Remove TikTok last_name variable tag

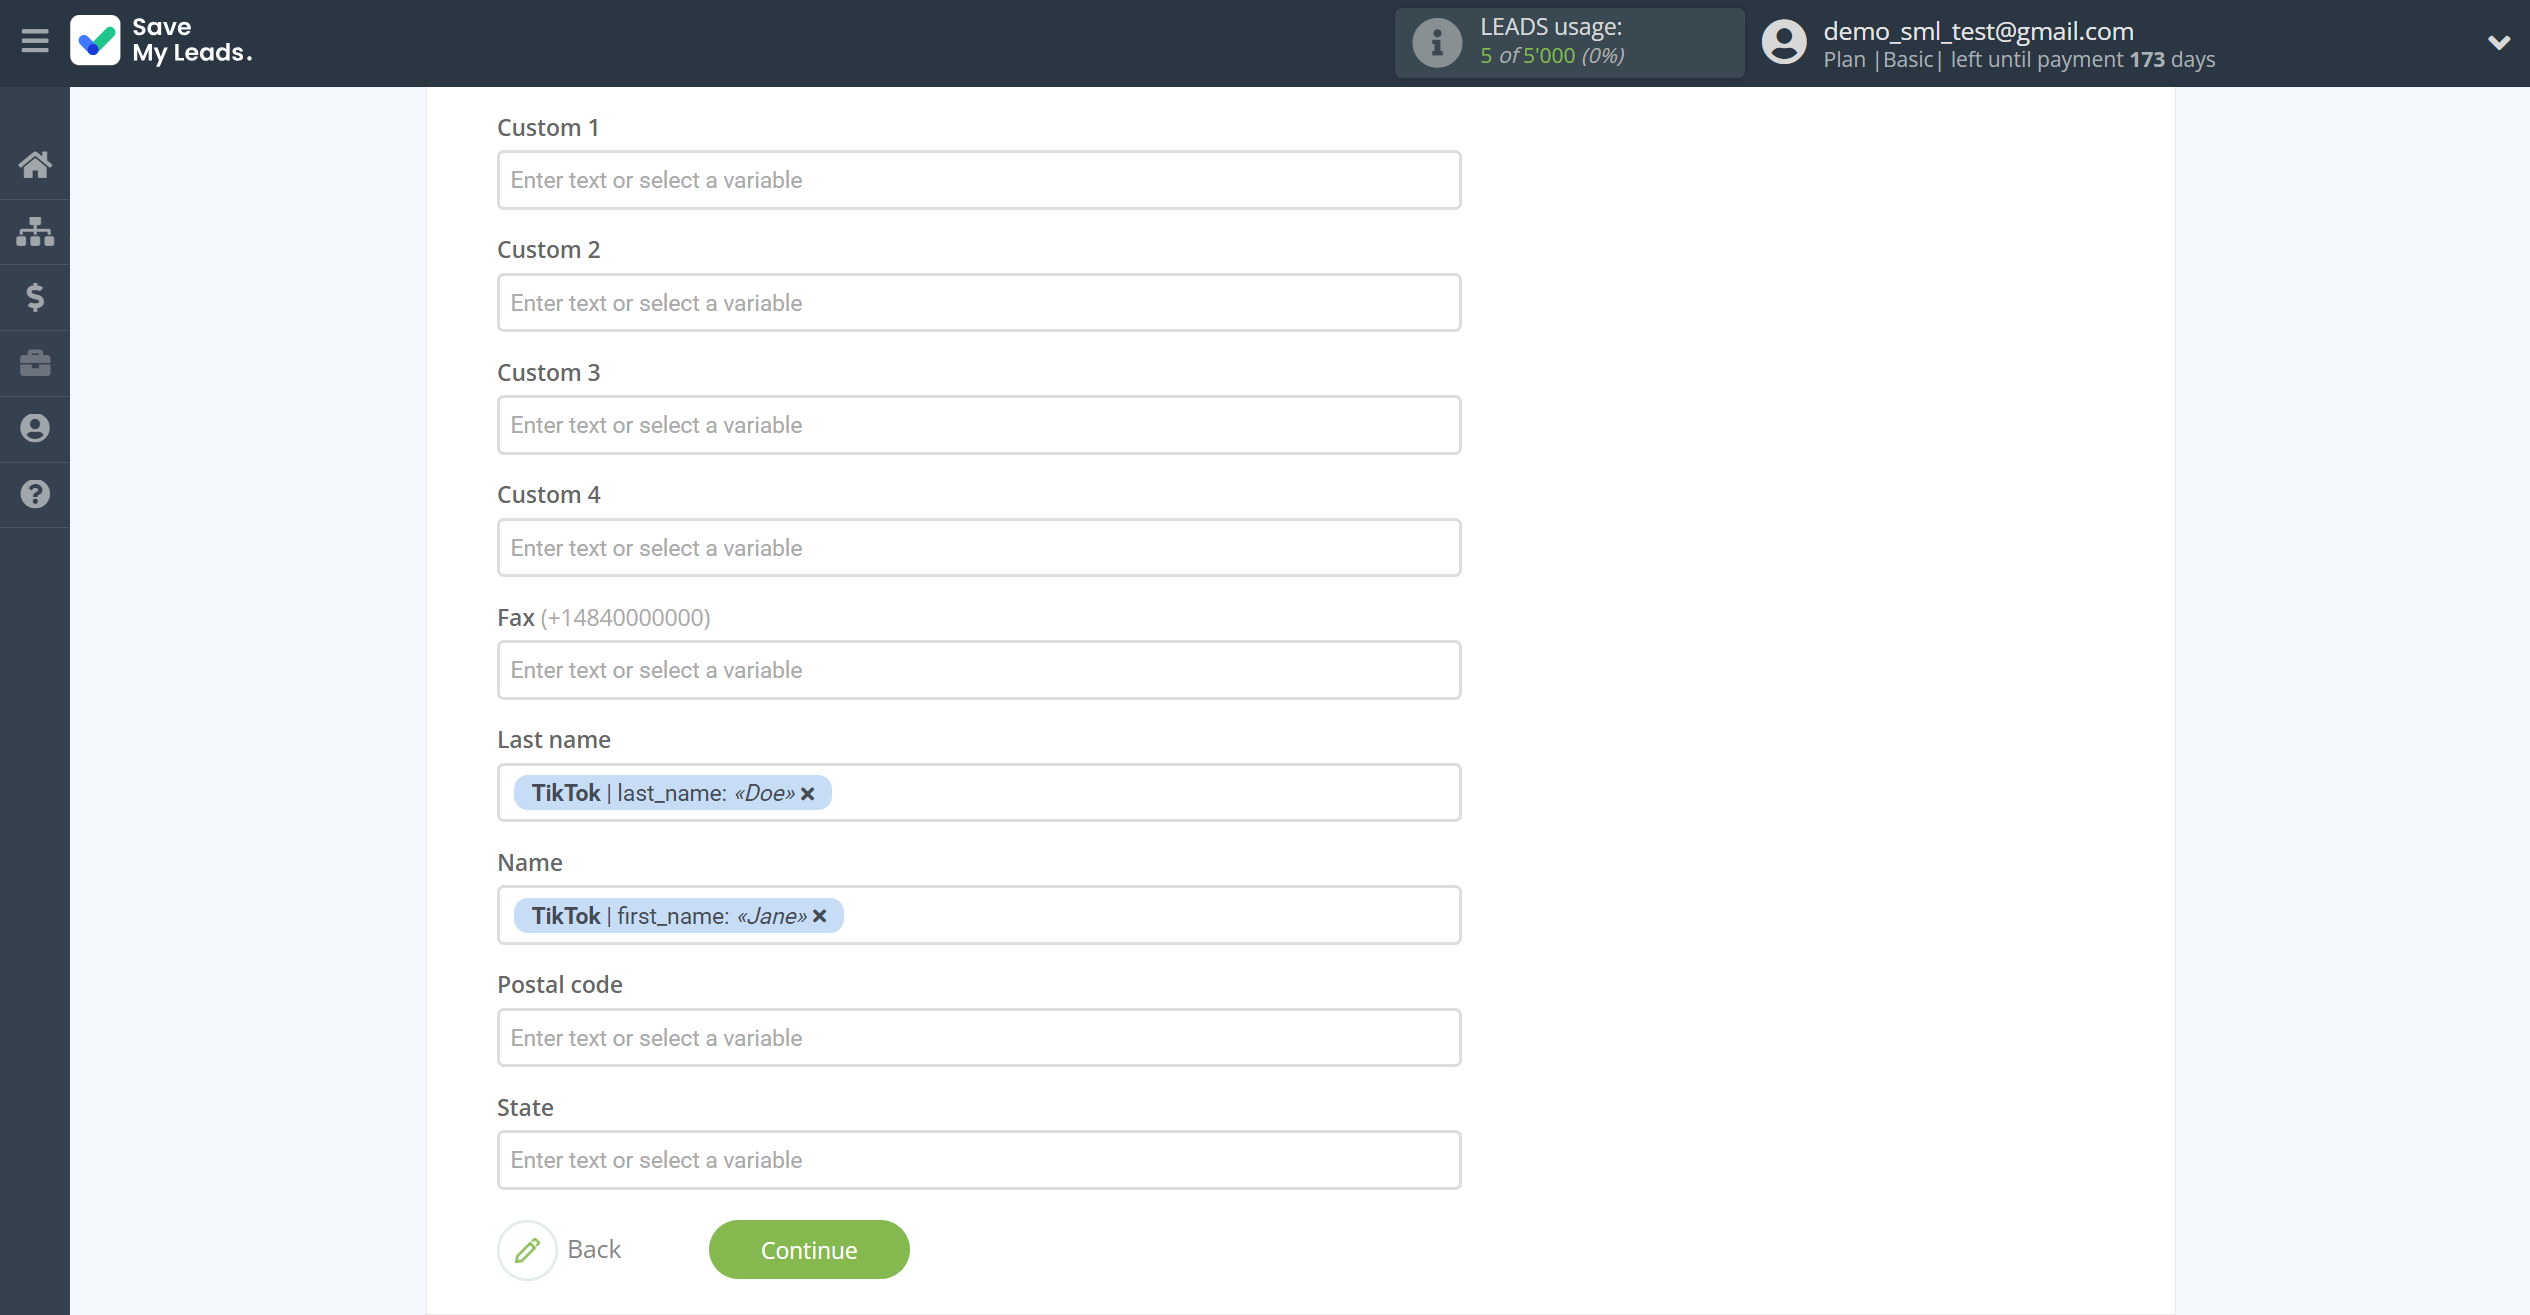tap(808, 791)
